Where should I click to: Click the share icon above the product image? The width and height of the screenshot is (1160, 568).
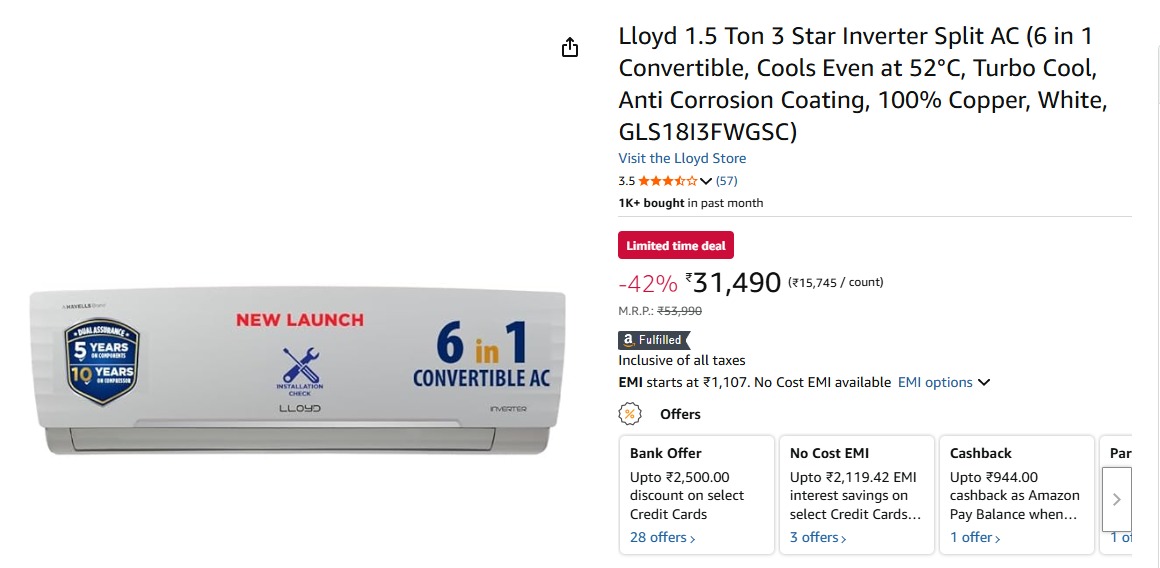click(570, 48)
